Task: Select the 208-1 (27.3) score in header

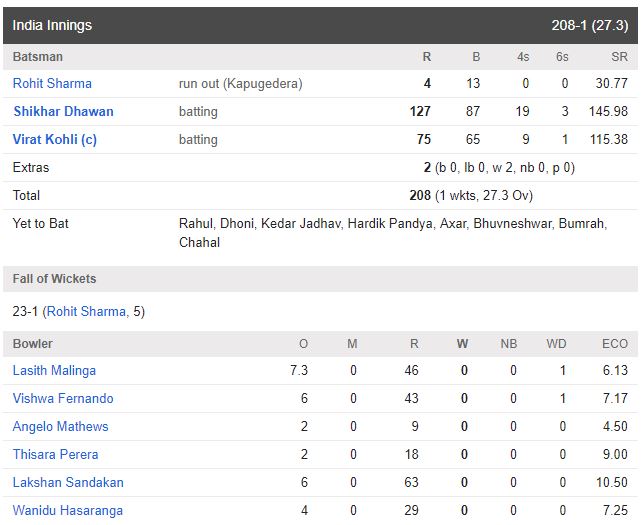Action: (x=590, y=25)
